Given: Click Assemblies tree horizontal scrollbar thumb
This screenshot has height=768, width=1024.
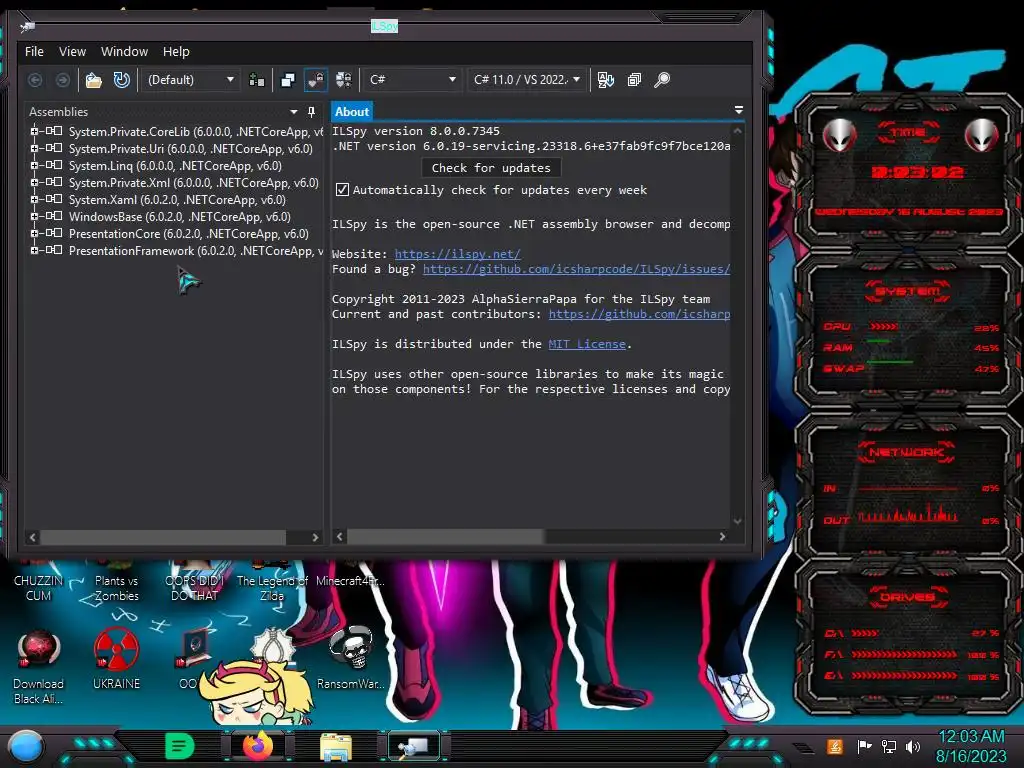Looking at the screenshot, I should click(163, 537).
